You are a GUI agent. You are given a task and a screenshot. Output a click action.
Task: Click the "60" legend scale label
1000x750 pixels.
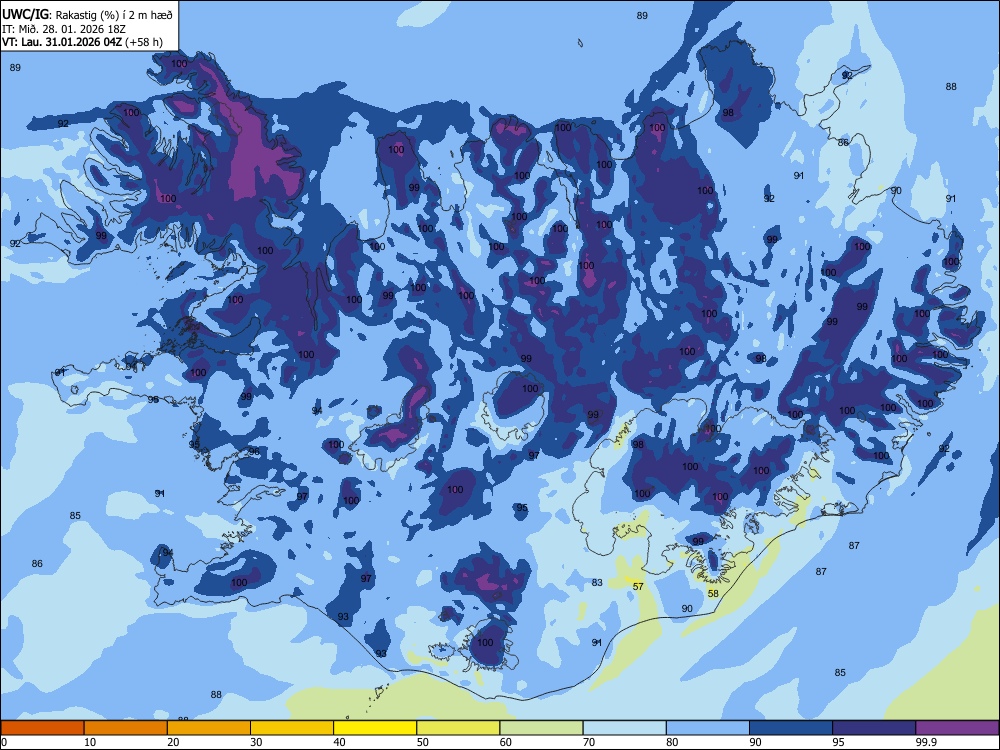point(506,742)
